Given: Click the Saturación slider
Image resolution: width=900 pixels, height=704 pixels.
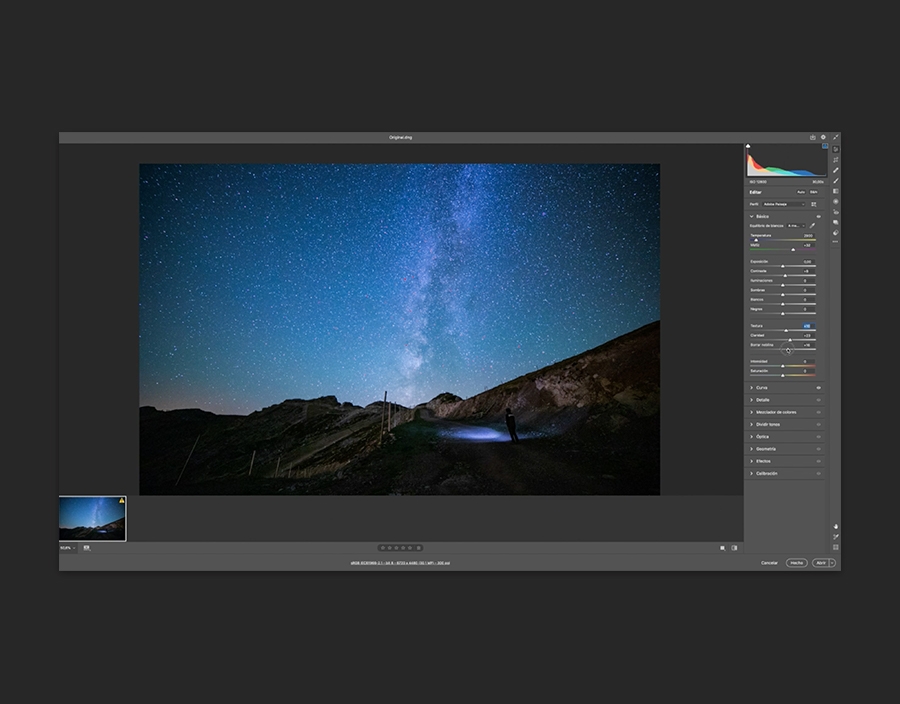Looking at the screenshot, I should [783, 375].
